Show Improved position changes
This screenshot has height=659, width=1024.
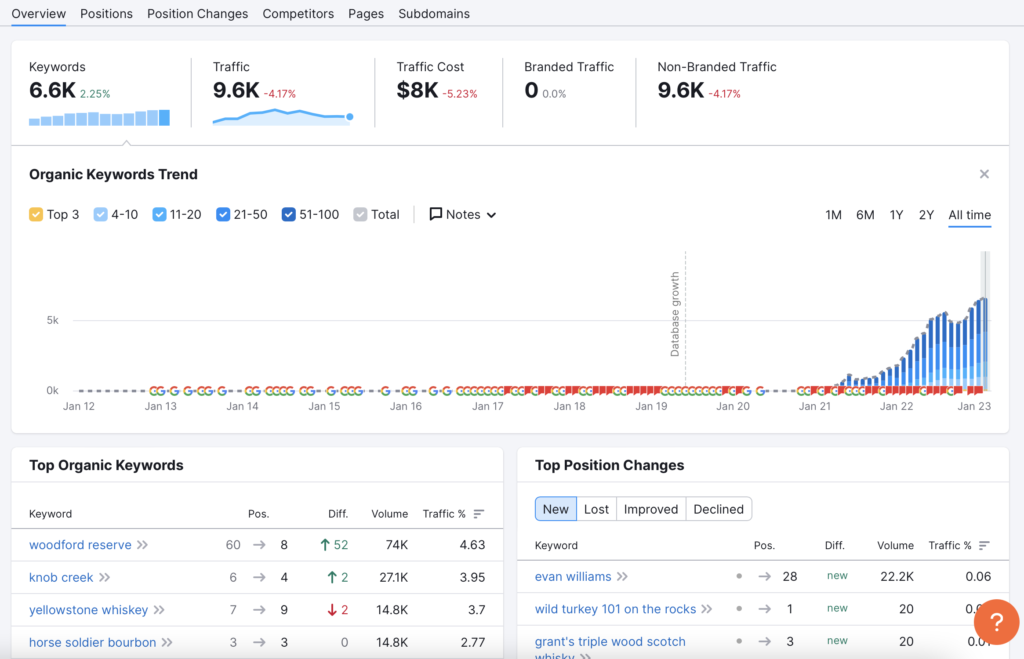coord(651,509)
